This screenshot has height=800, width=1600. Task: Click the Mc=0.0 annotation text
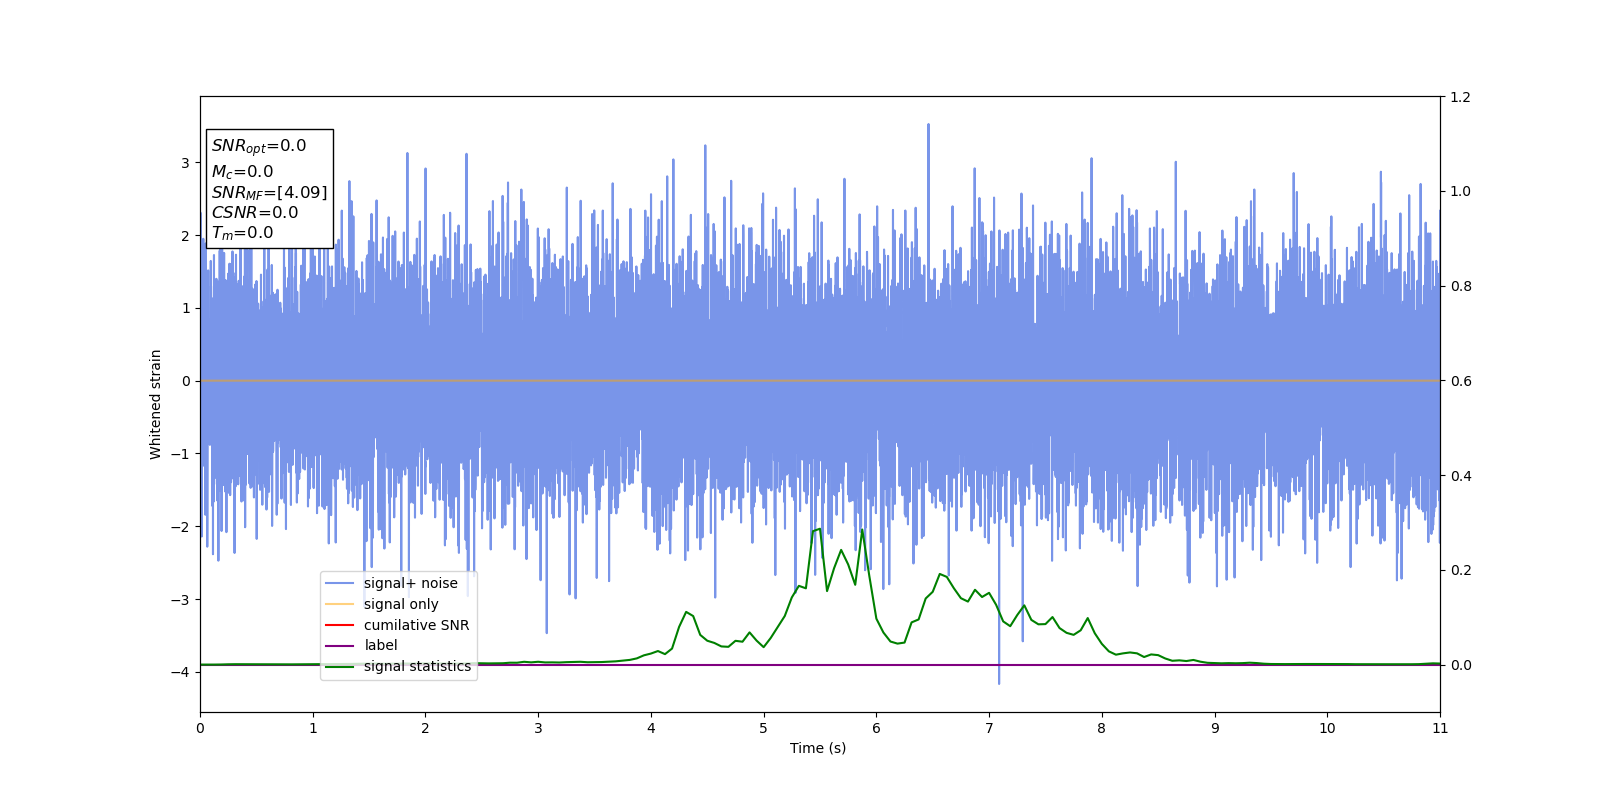[x=242, y=172]
